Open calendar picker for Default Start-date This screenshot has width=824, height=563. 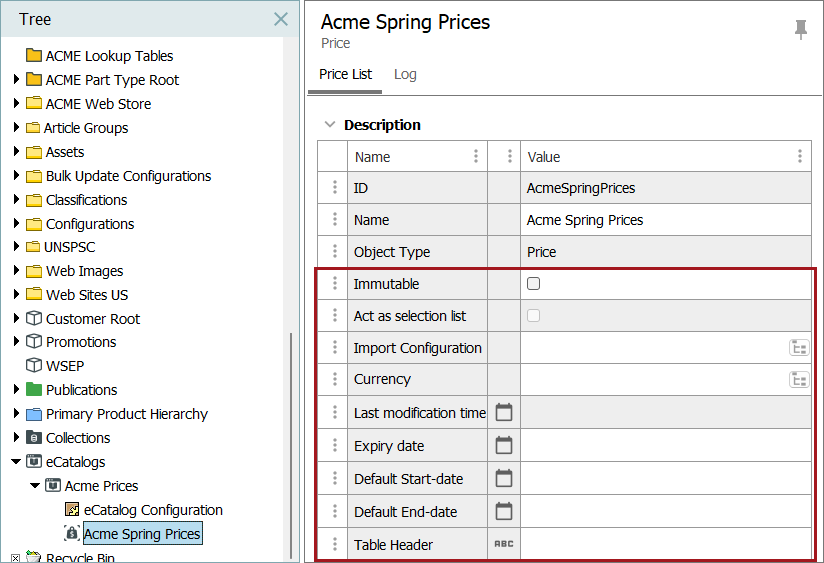tap(503, 478)
